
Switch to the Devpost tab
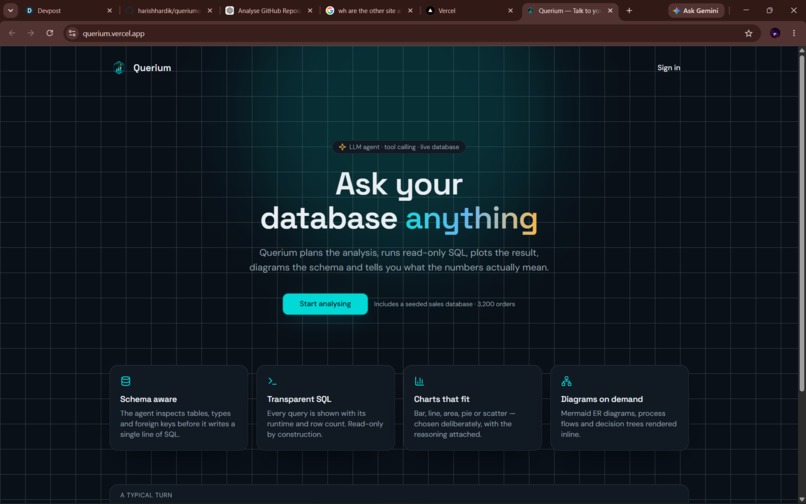[68, 10]
